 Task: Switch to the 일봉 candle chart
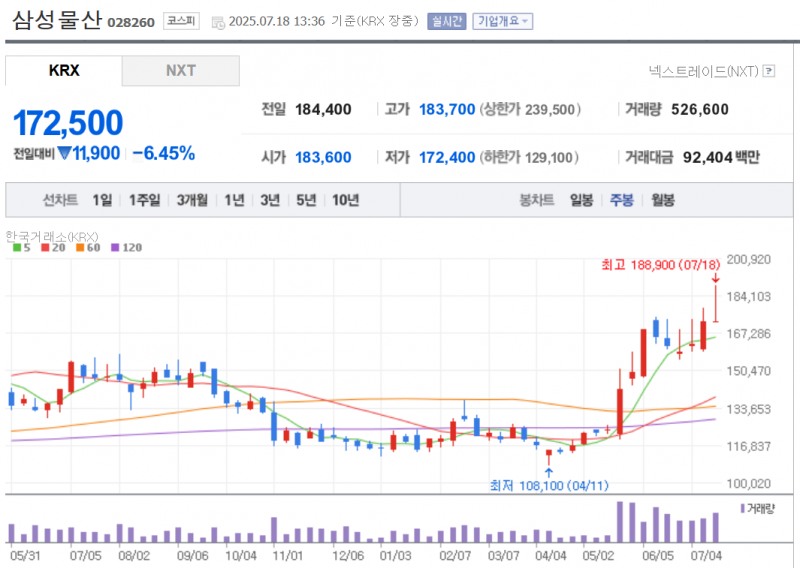click(x=581, y=200)
